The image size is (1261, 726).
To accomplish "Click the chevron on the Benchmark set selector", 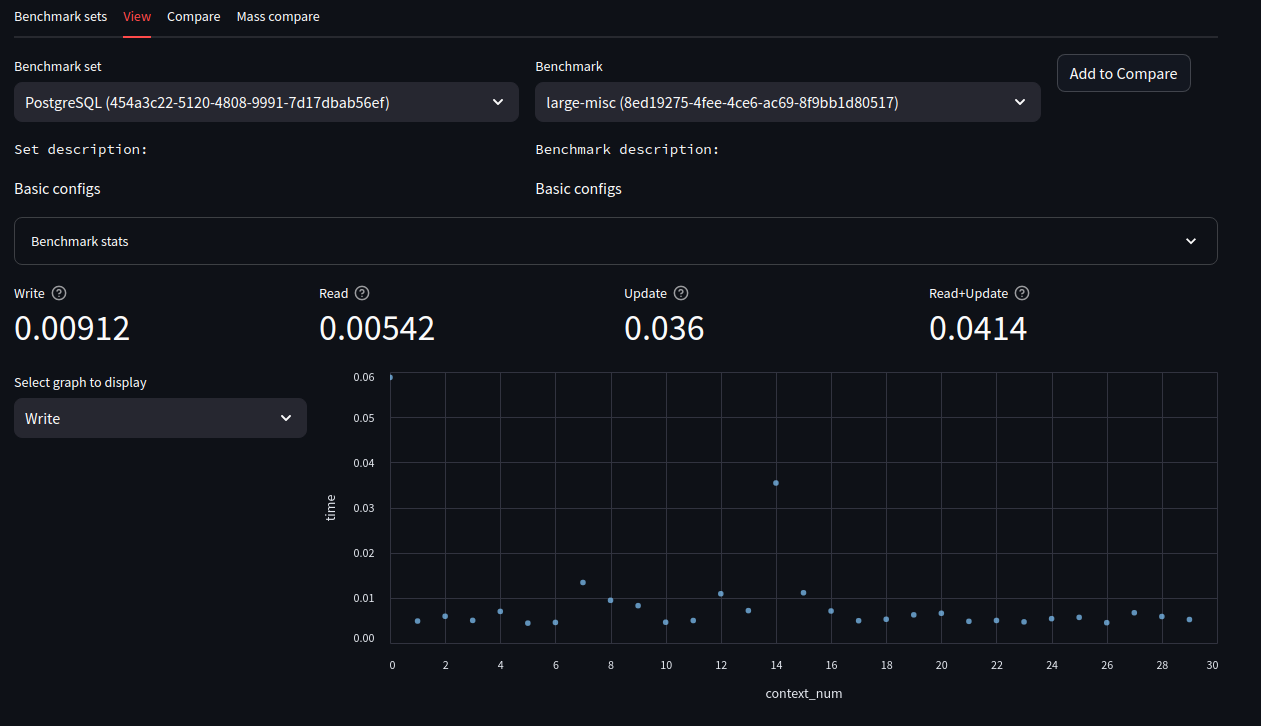I will click(x=497, y=101).
